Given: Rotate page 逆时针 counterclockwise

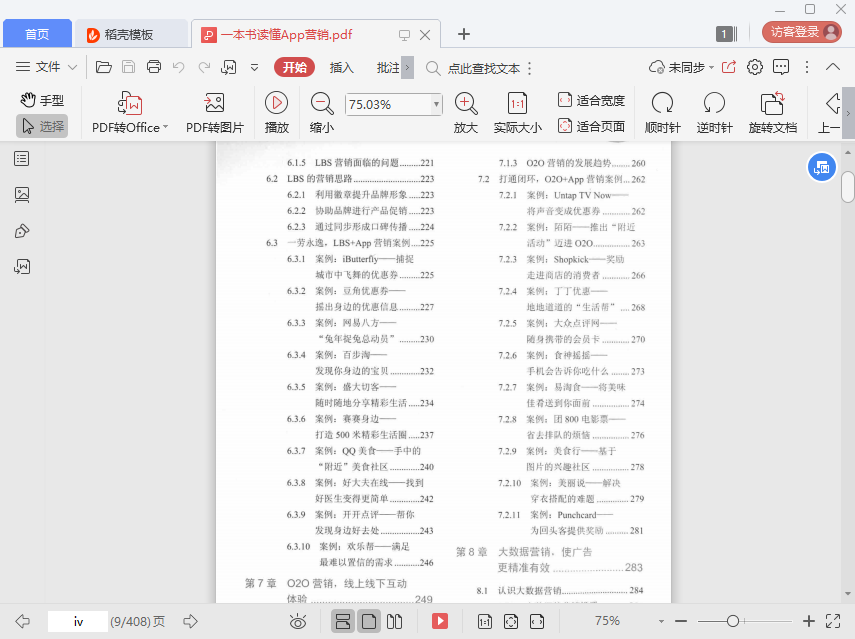Looking at the screenshot, I should tap(714, 113).
